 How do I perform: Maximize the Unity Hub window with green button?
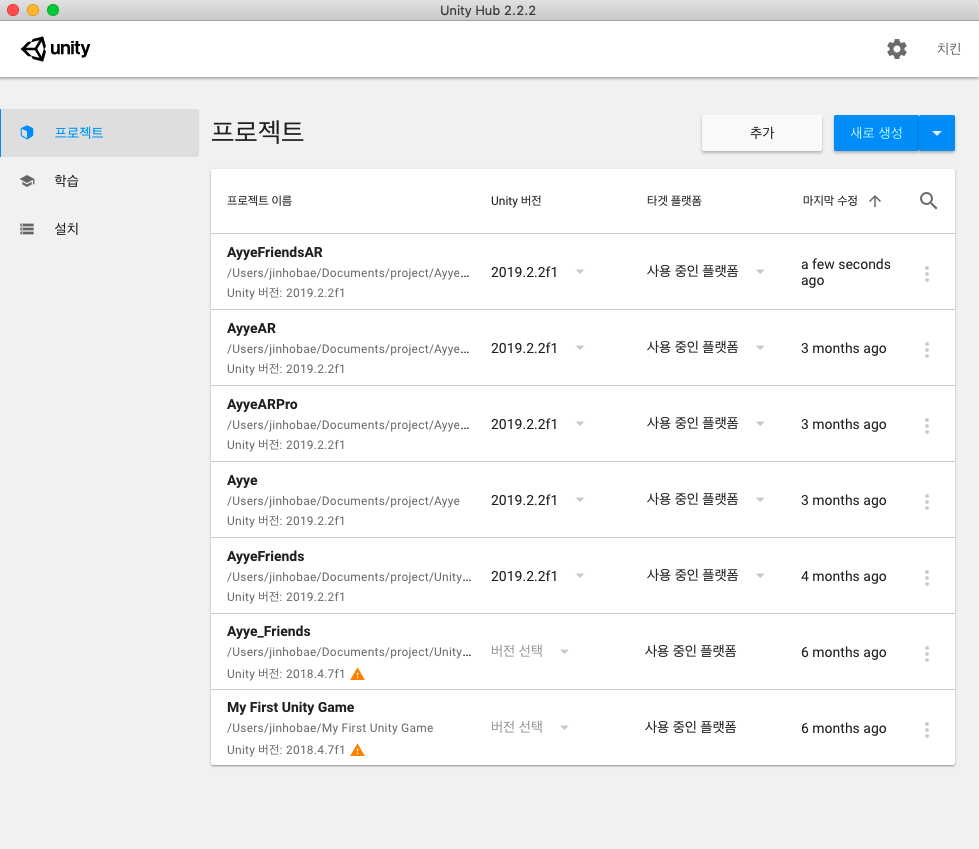pos(53,10)
